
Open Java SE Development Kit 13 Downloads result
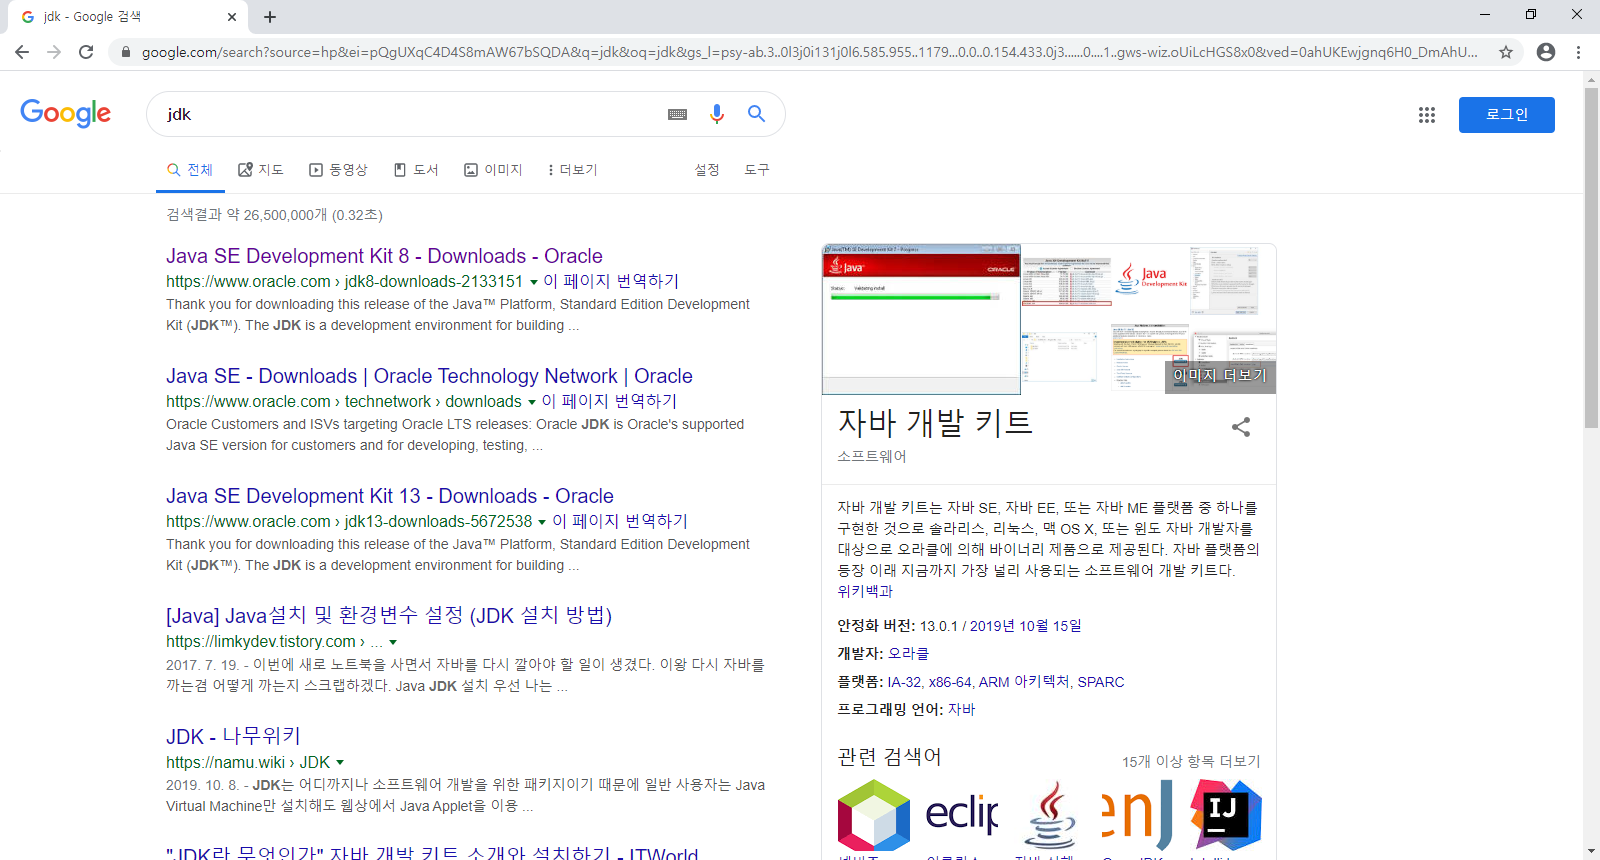pyautogui.click(x=390, y=496)
